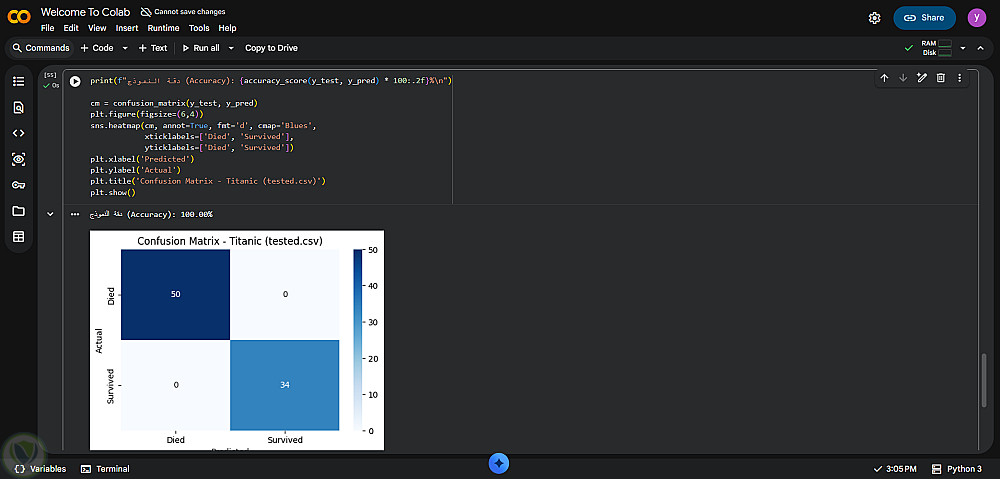Image resolution: width=1000 pixels, height=479 pixels.
Task: Open the Gemini assistant sparkle button
Action: [x=499, y=464]
